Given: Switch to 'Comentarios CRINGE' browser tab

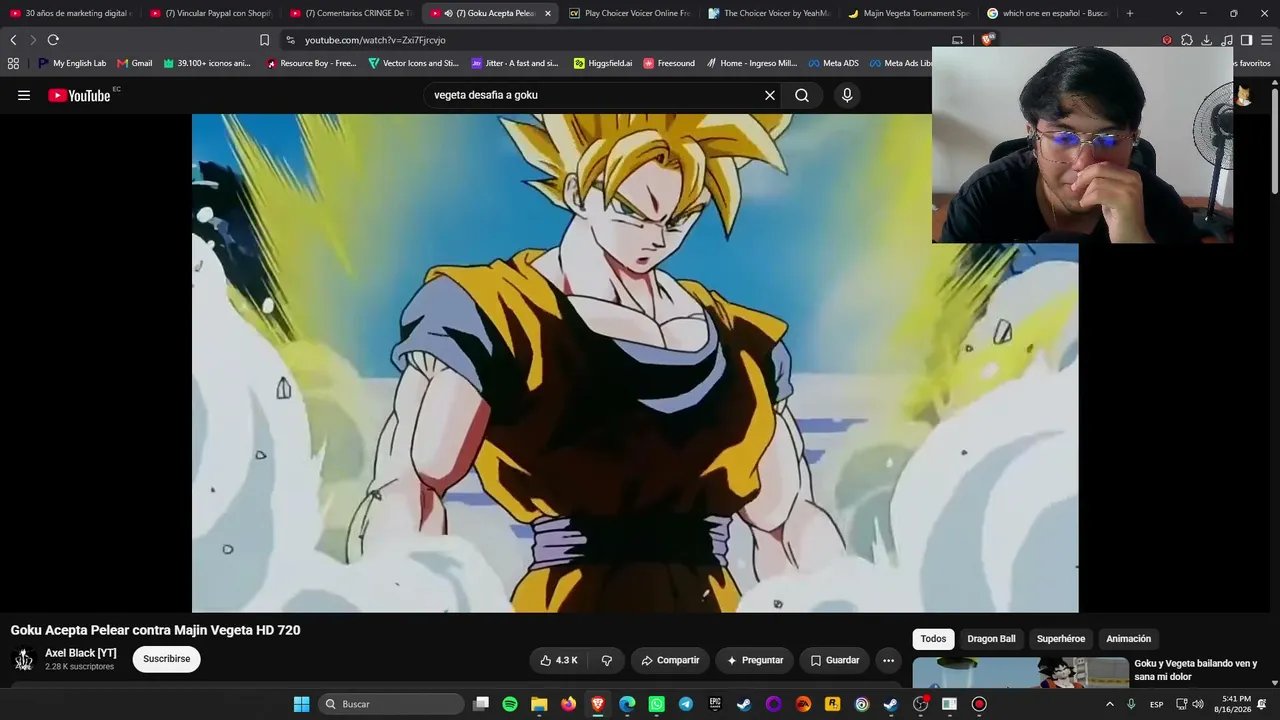Looking at the screenshot, I should (350, 13).
